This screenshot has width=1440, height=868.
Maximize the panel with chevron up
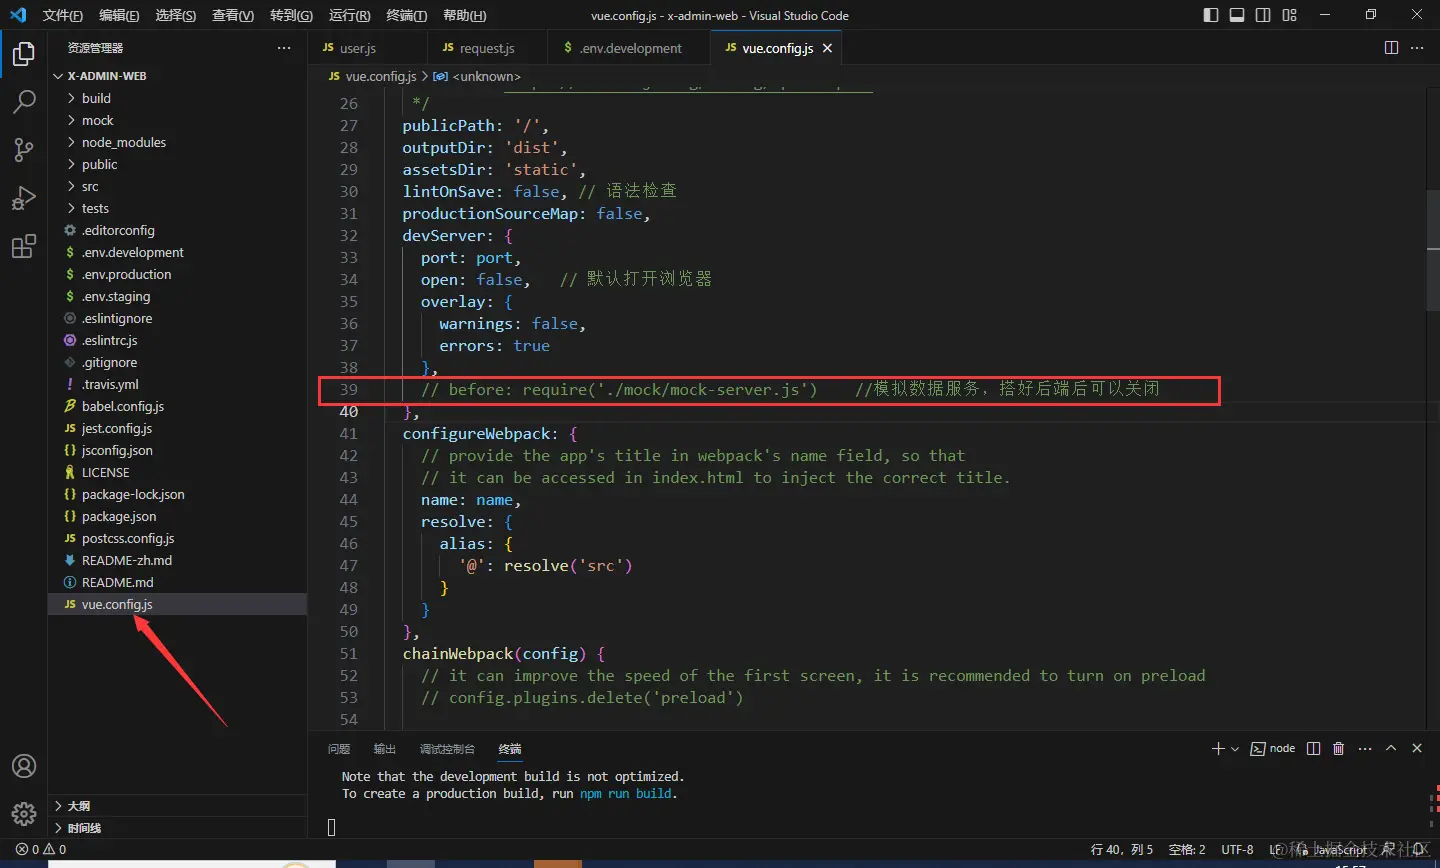click(x=1391, y=748)
